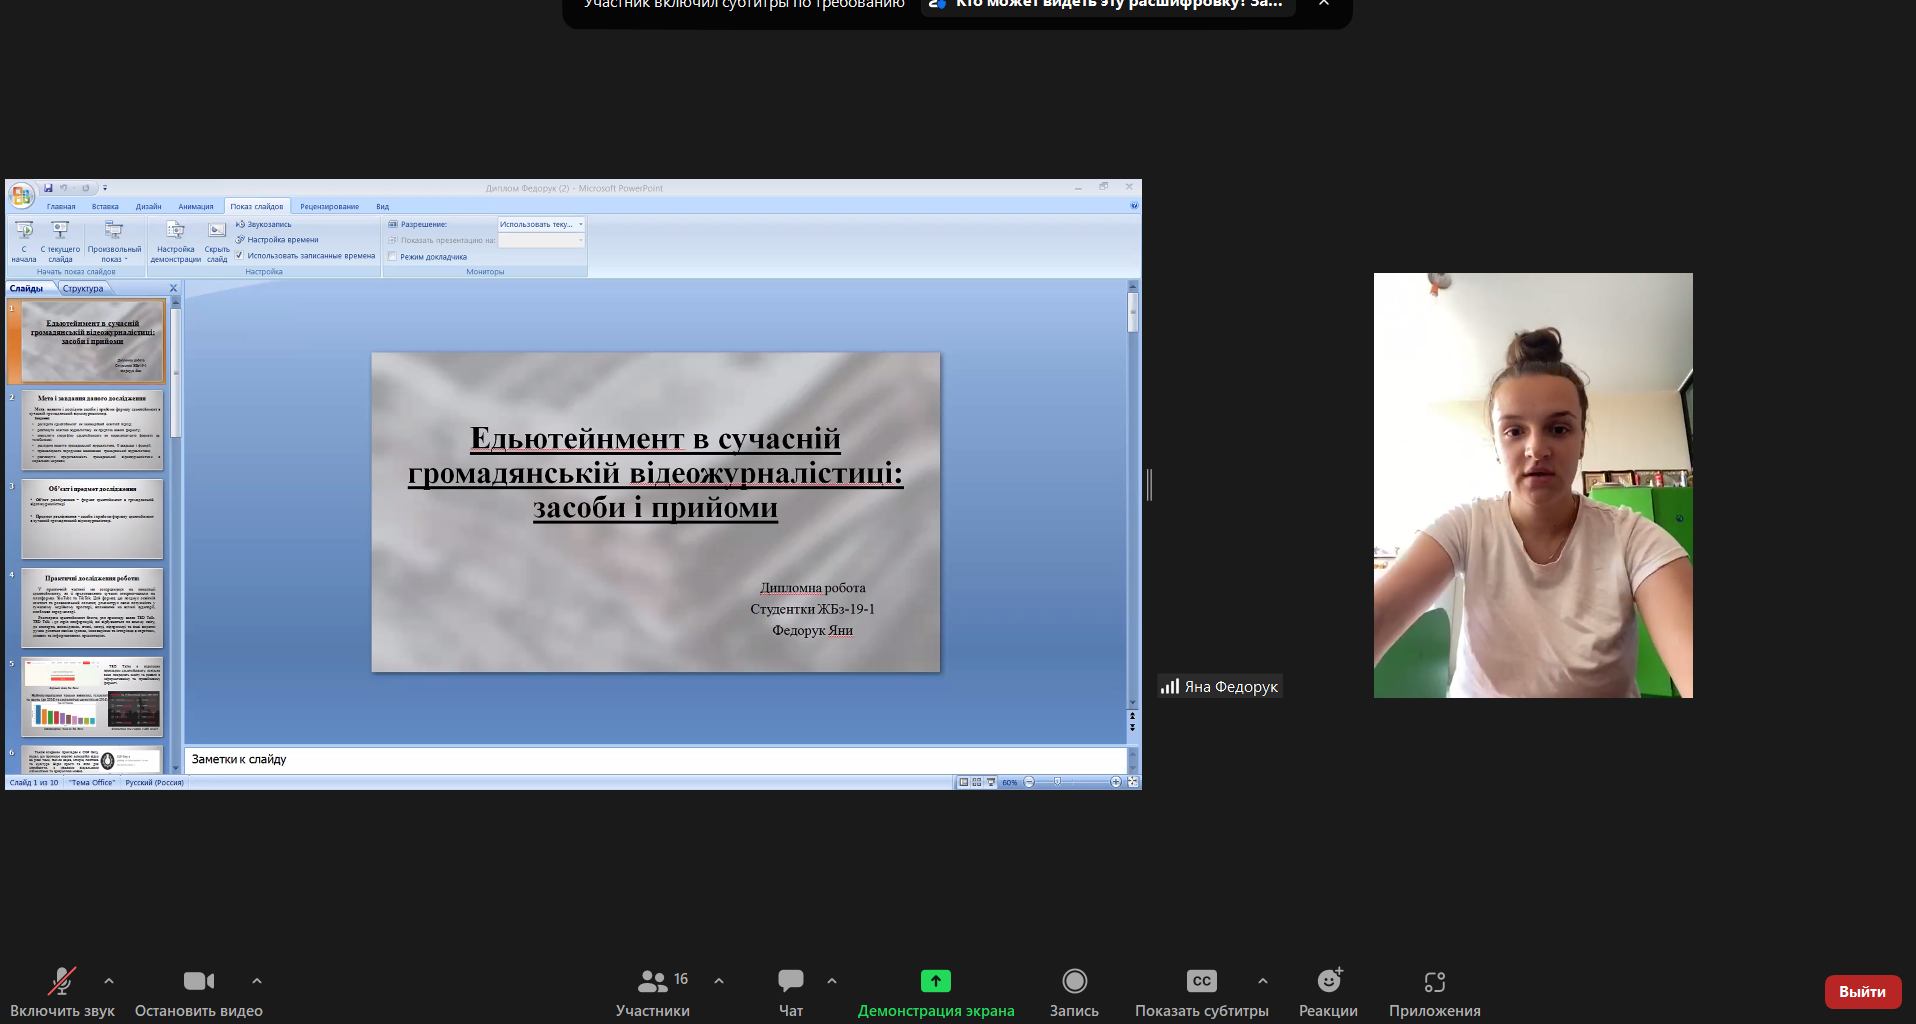Expand subtitles options arrow
This screenshot has width=1916, height=1024.
pos(1262,982)
